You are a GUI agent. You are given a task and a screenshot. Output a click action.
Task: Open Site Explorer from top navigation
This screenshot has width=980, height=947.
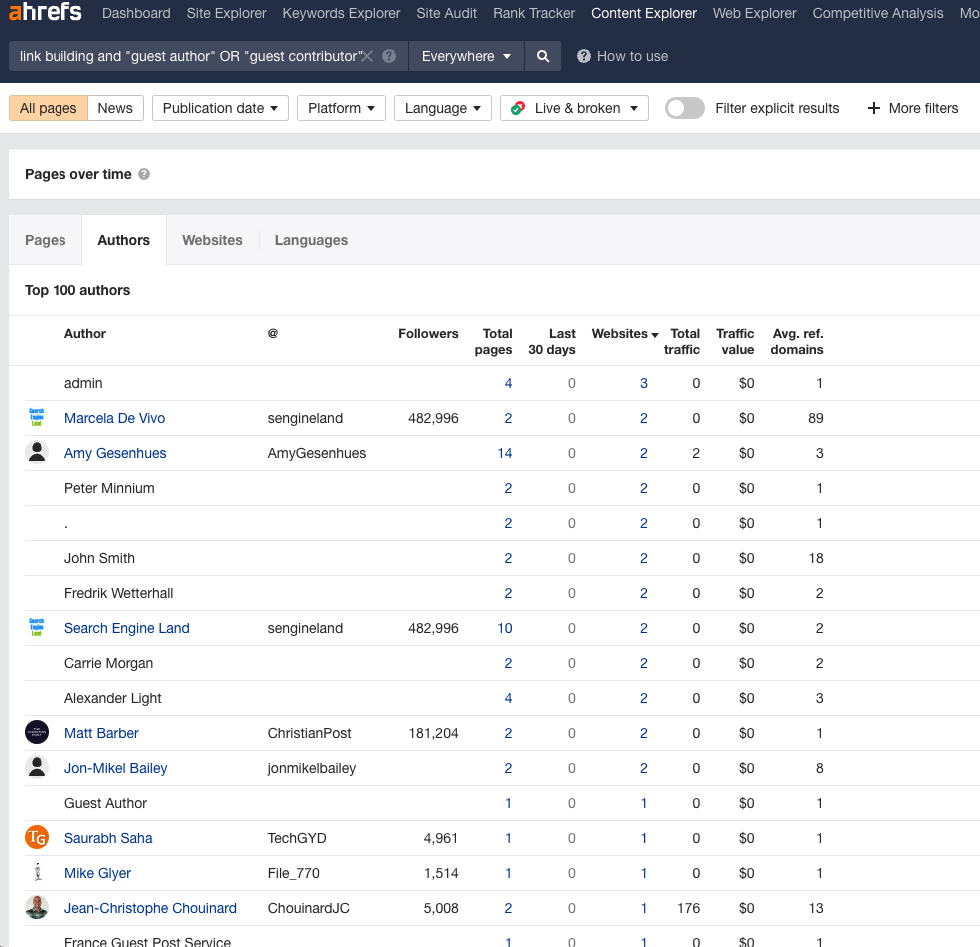[226, 13]
